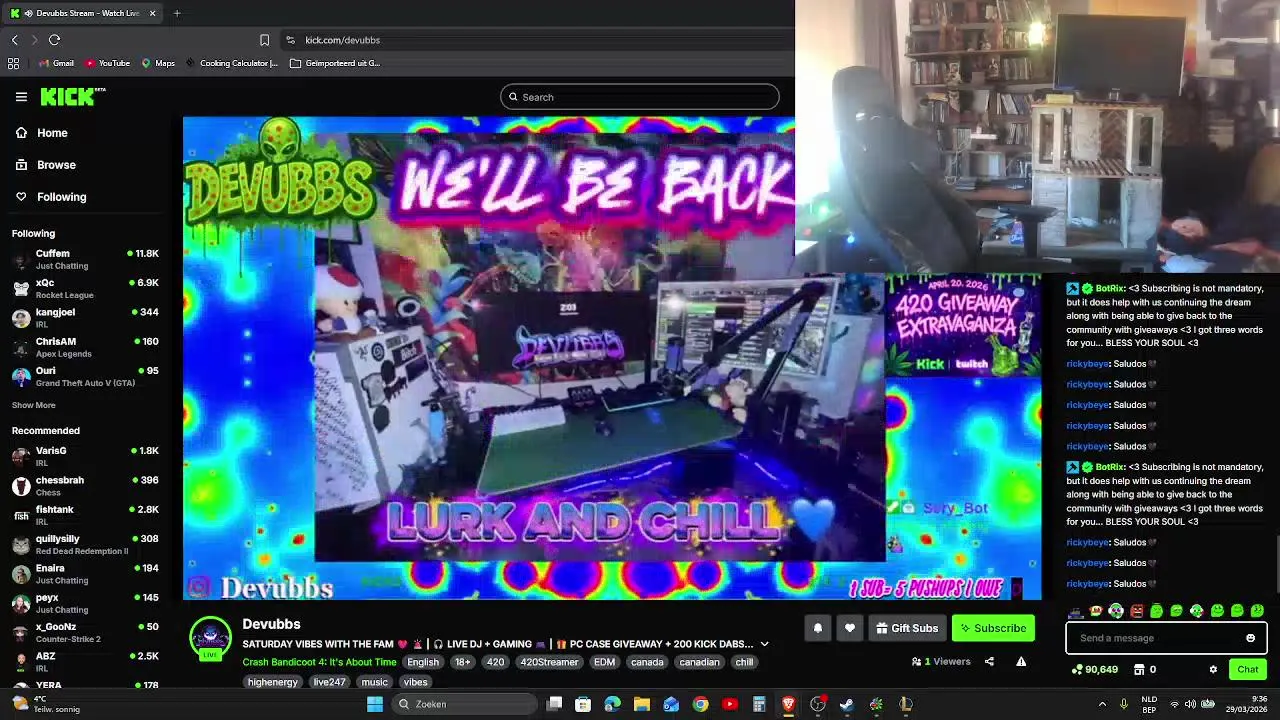
Task: Click the Gift Subs button
Action: pos(907,628)
